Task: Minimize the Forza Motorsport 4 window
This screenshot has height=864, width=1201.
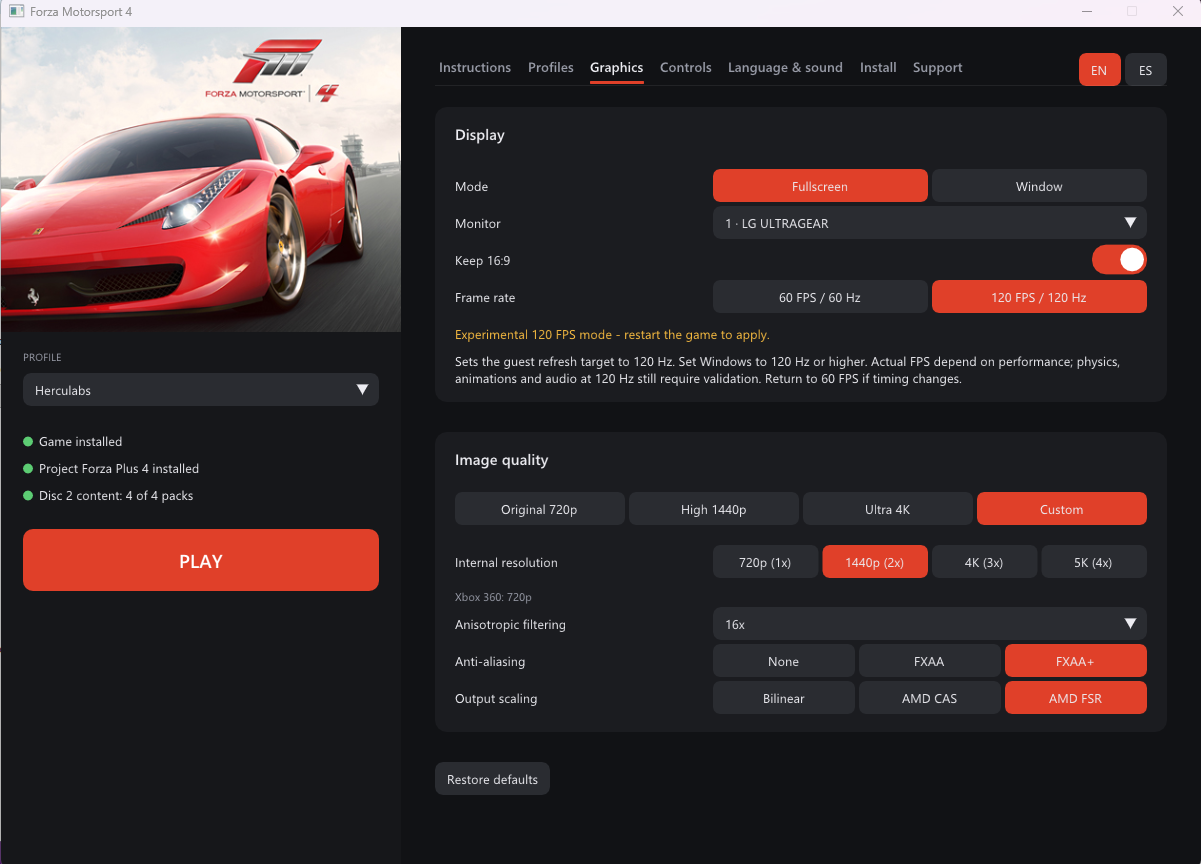Action: (1087, 12)
